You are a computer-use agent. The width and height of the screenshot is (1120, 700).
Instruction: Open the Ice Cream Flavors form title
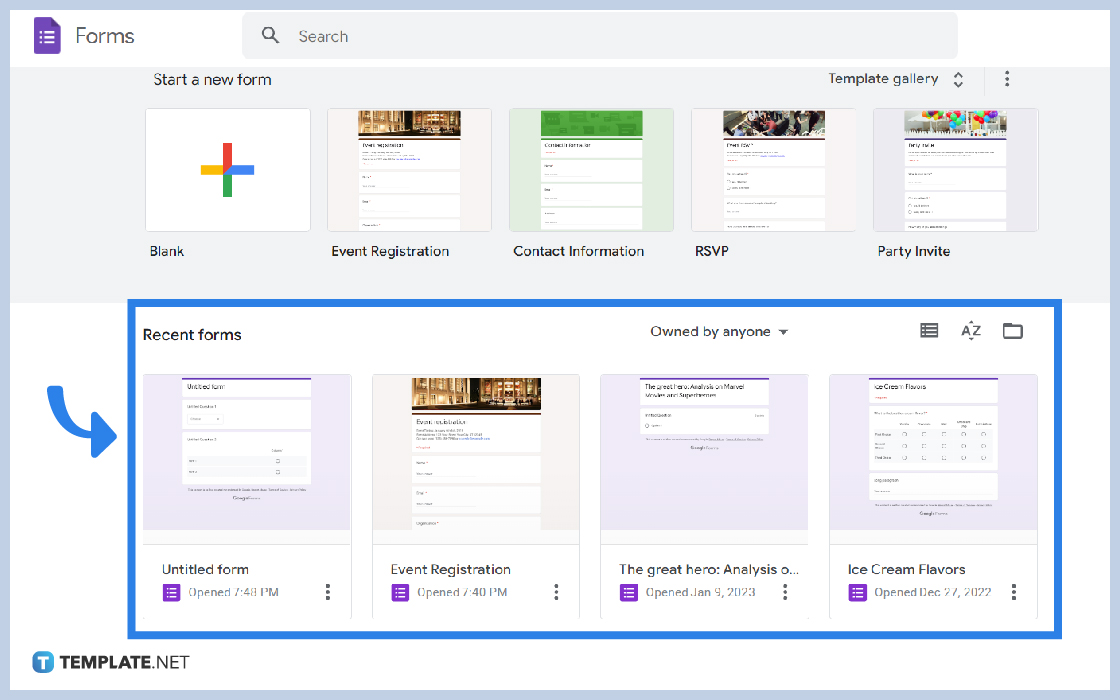[906, 569]
